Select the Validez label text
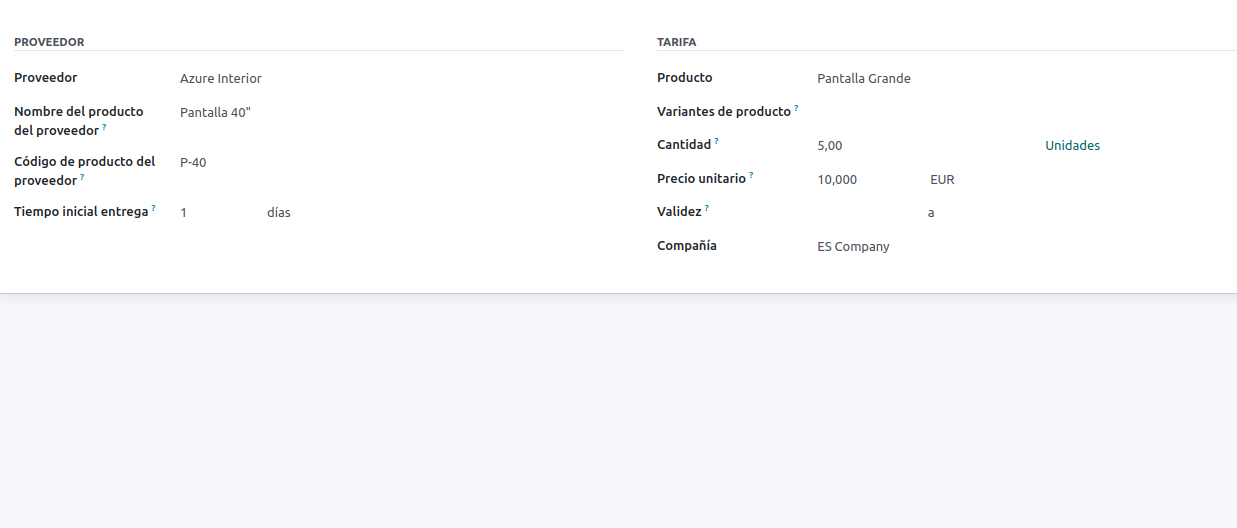Image resolution: width=1237 pixels, height=528 pixels. [x=679, y=211]
